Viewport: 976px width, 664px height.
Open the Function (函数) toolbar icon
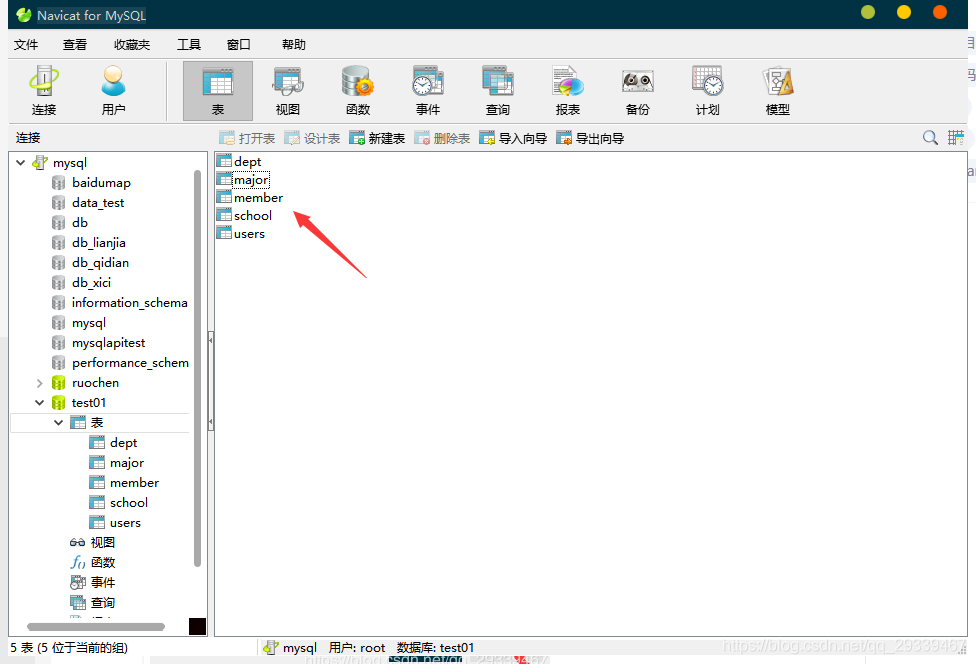point(358,91)
